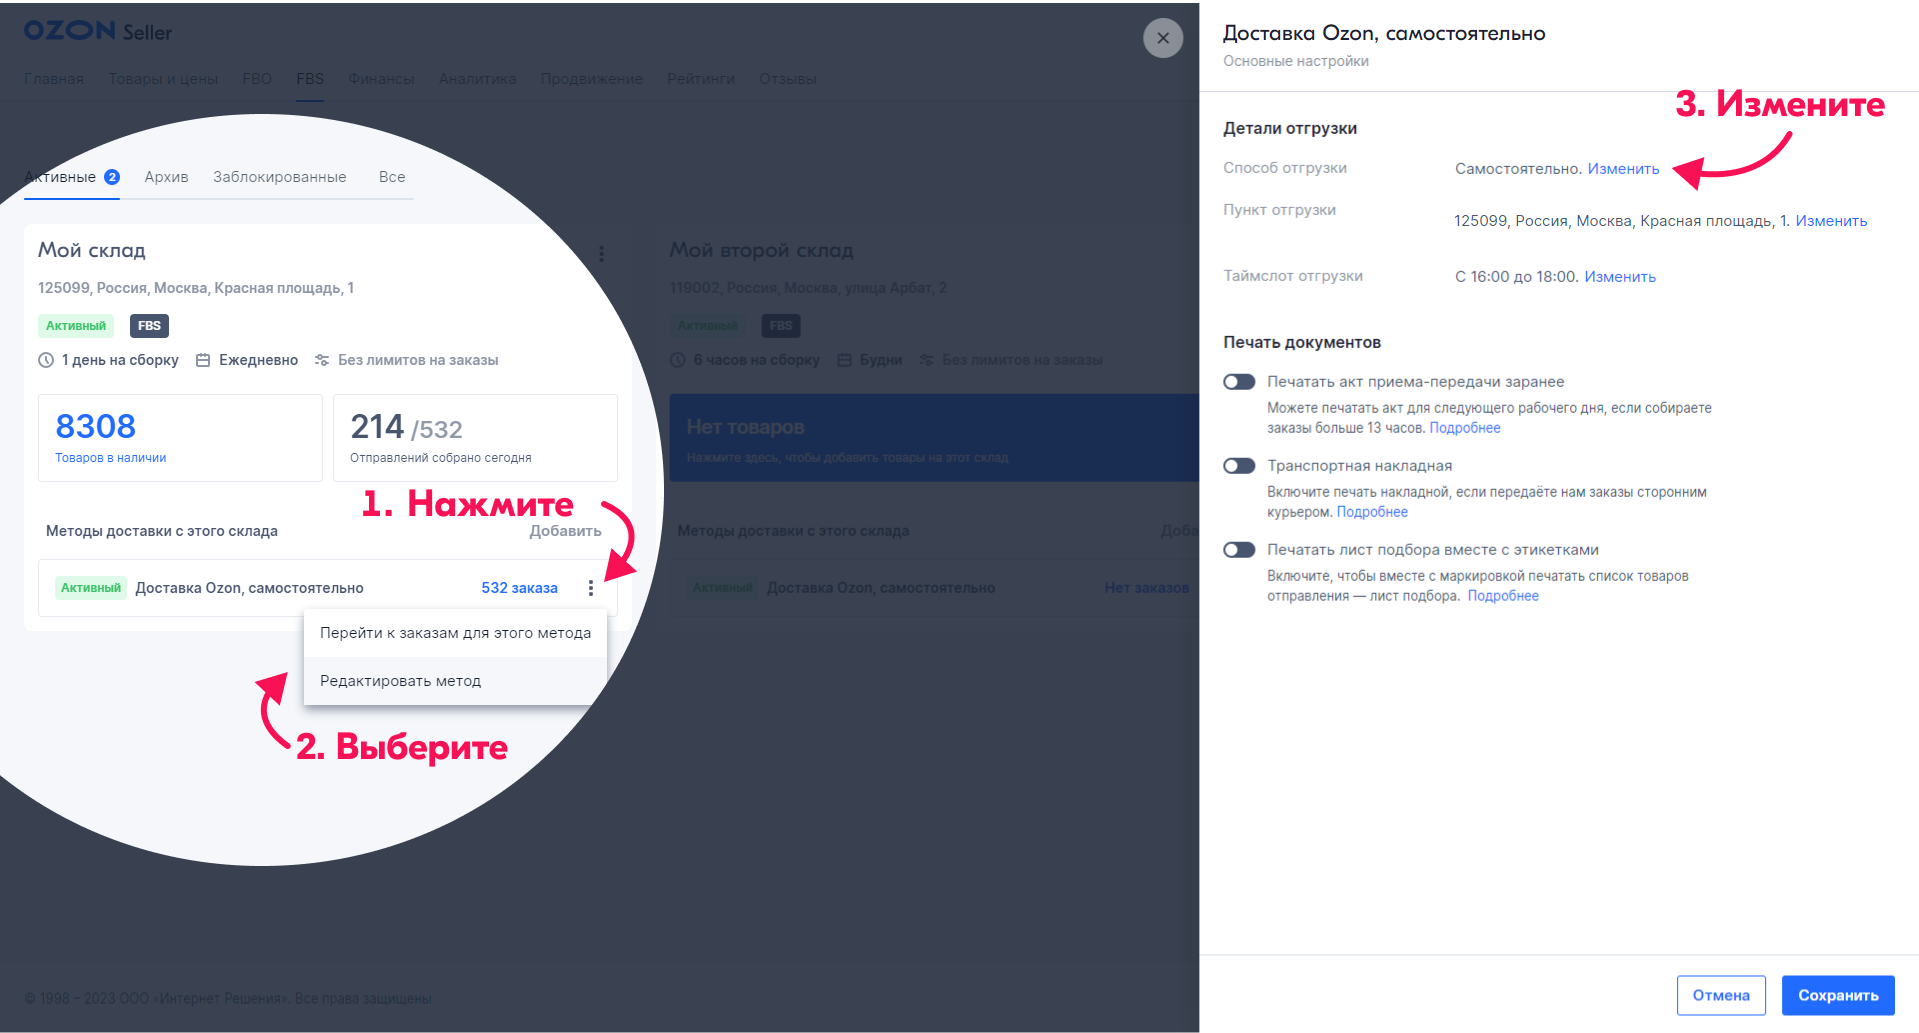The height and width of the screenshot is (1033, 1919).
Task: Click the Отмена button
Action: point(1720,995)
